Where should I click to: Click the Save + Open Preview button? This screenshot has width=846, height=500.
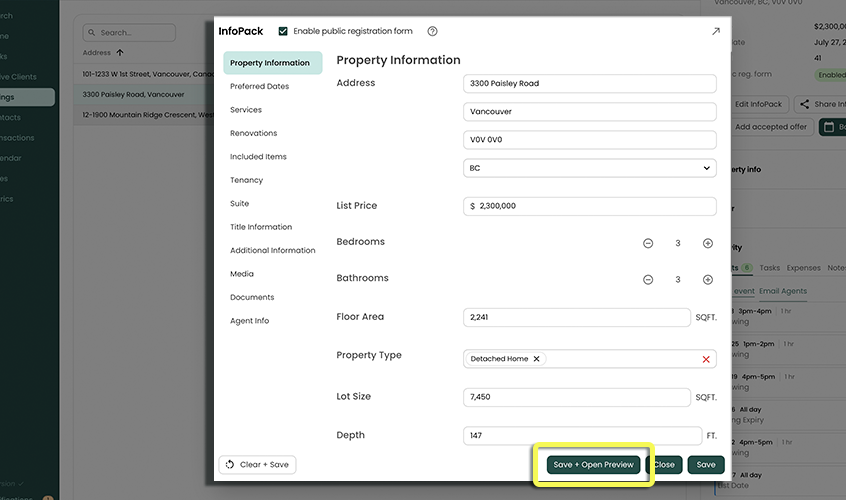[593, 465]
